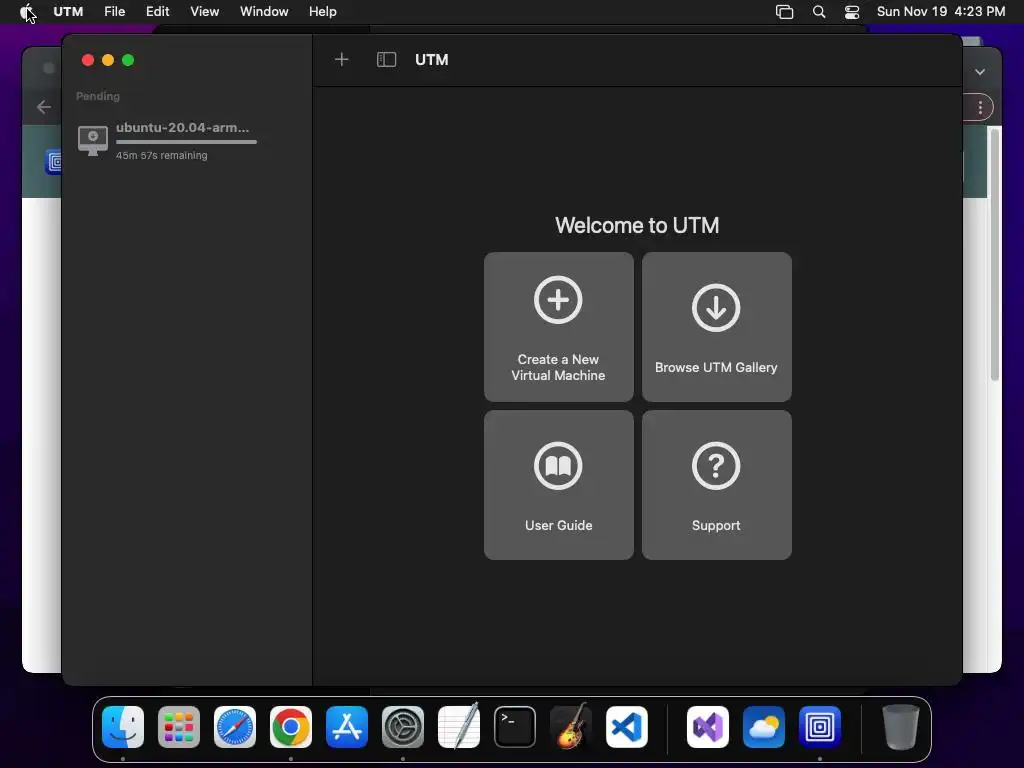Open Visual Studio from the Dock

point(708,727)
